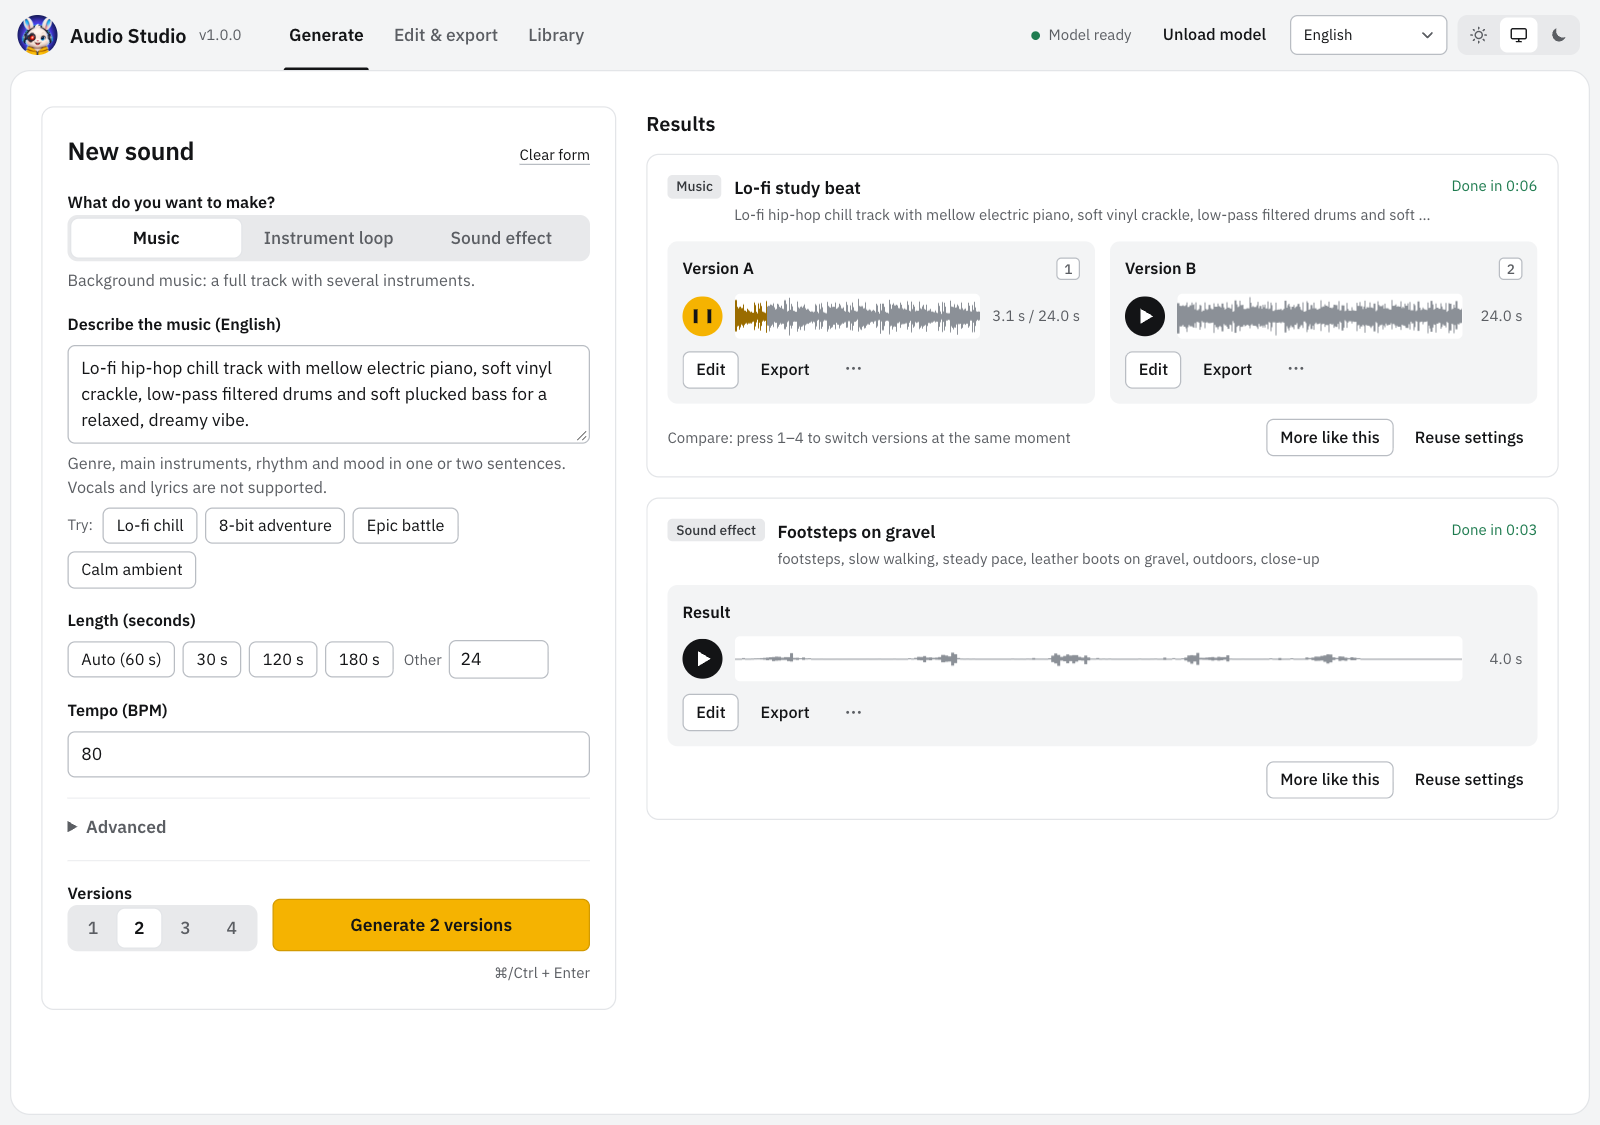Open more options for Version A

click(853, 369)
